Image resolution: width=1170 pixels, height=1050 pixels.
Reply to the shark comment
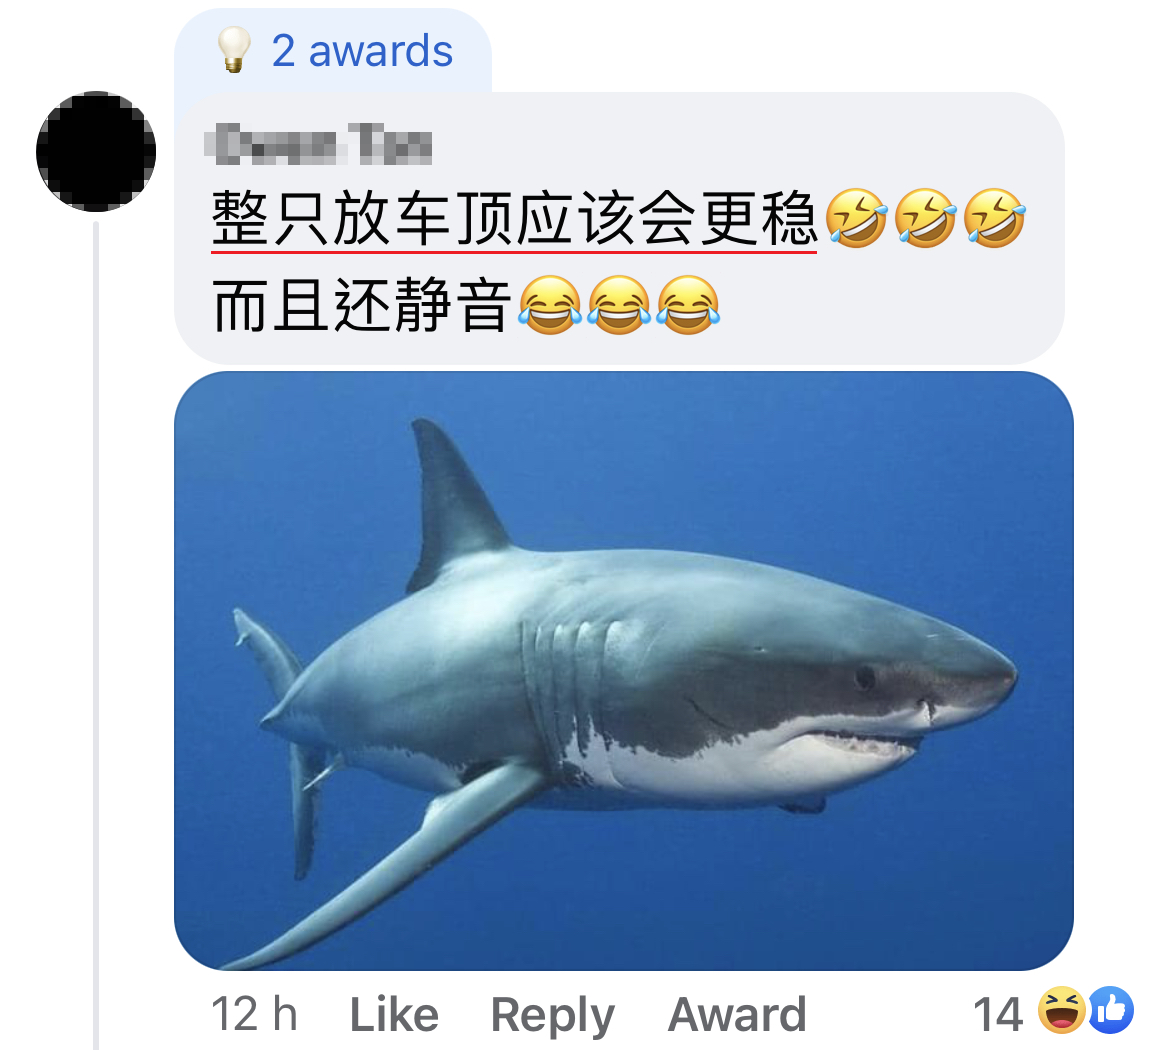(552, 1015)
